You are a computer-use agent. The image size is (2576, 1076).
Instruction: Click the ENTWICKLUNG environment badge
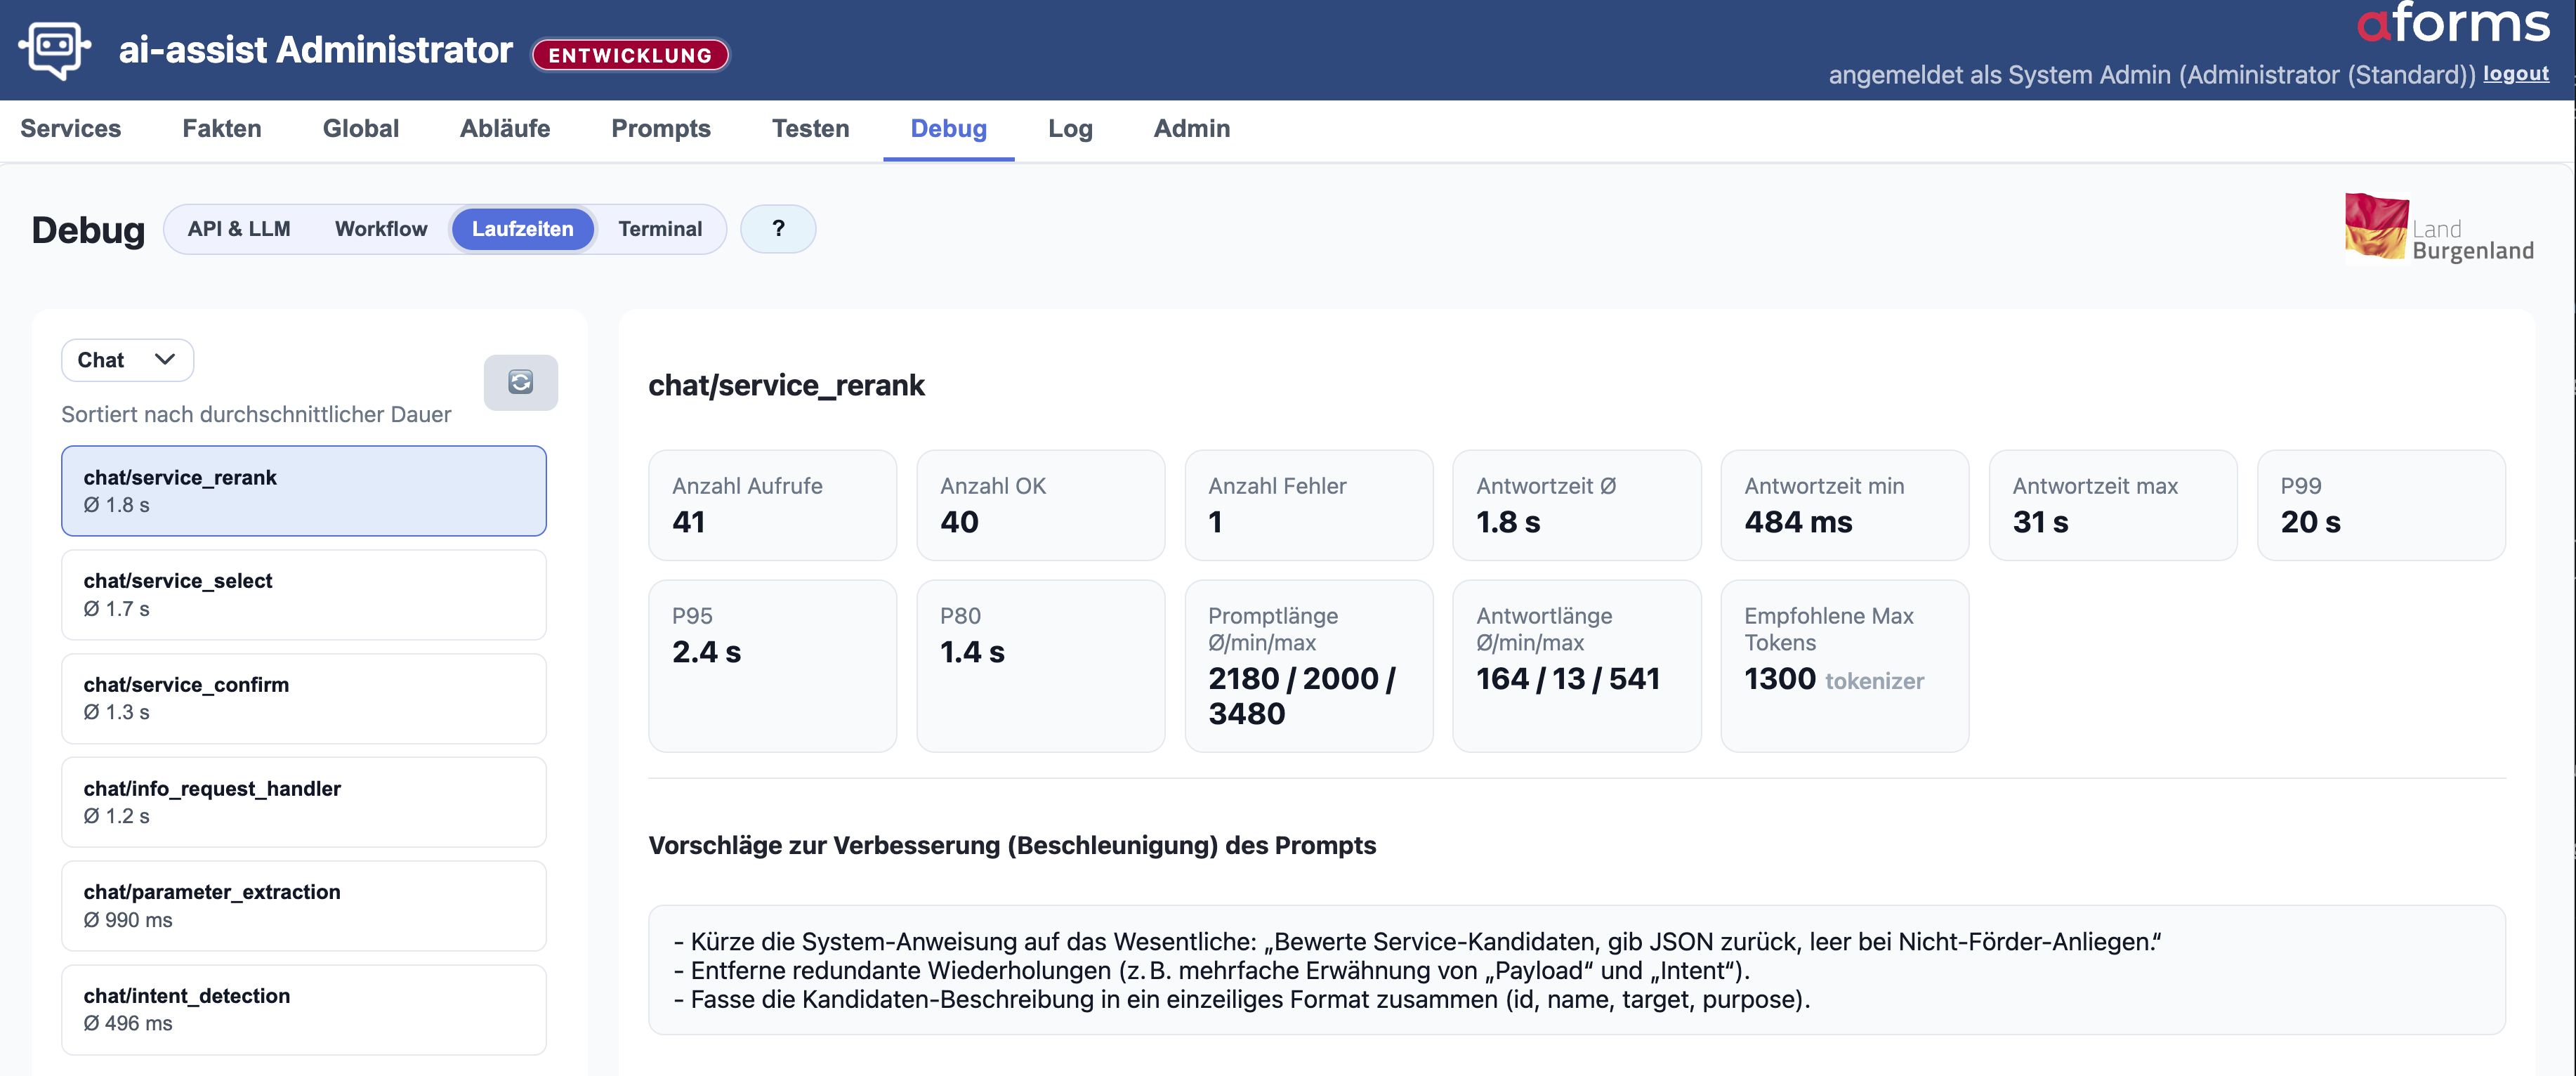point(630,55)
